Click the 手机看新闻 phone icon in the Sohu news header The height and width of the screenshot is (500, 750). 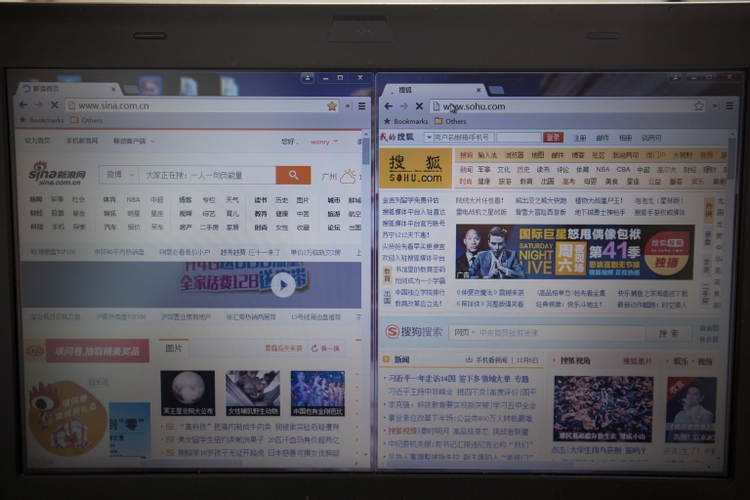coord(469,360)
